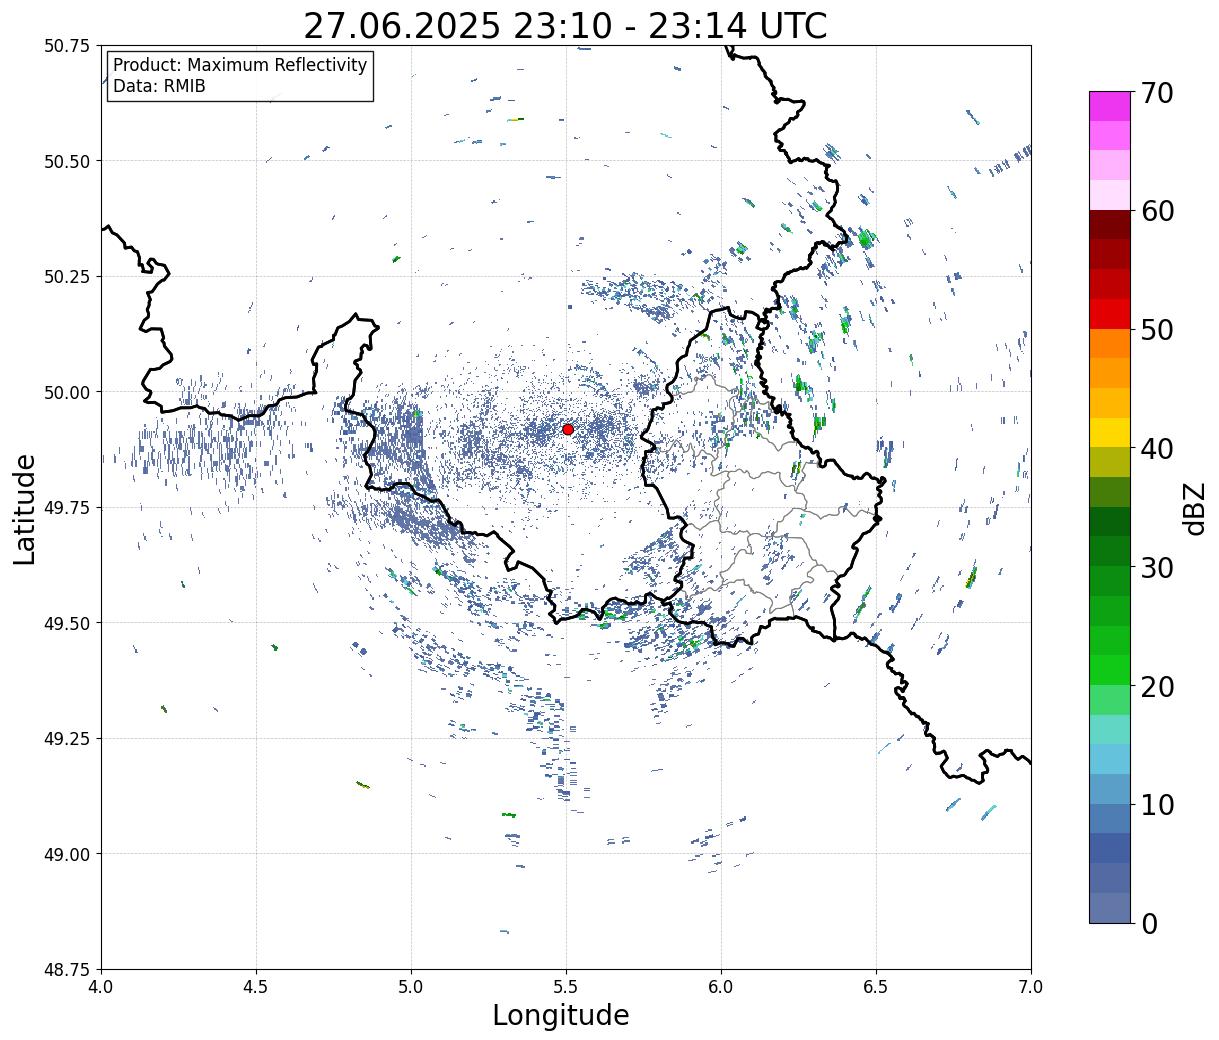Click the x-axis tick label 6.5
Screen dimensions: 1219x1040
coord(876,986)
